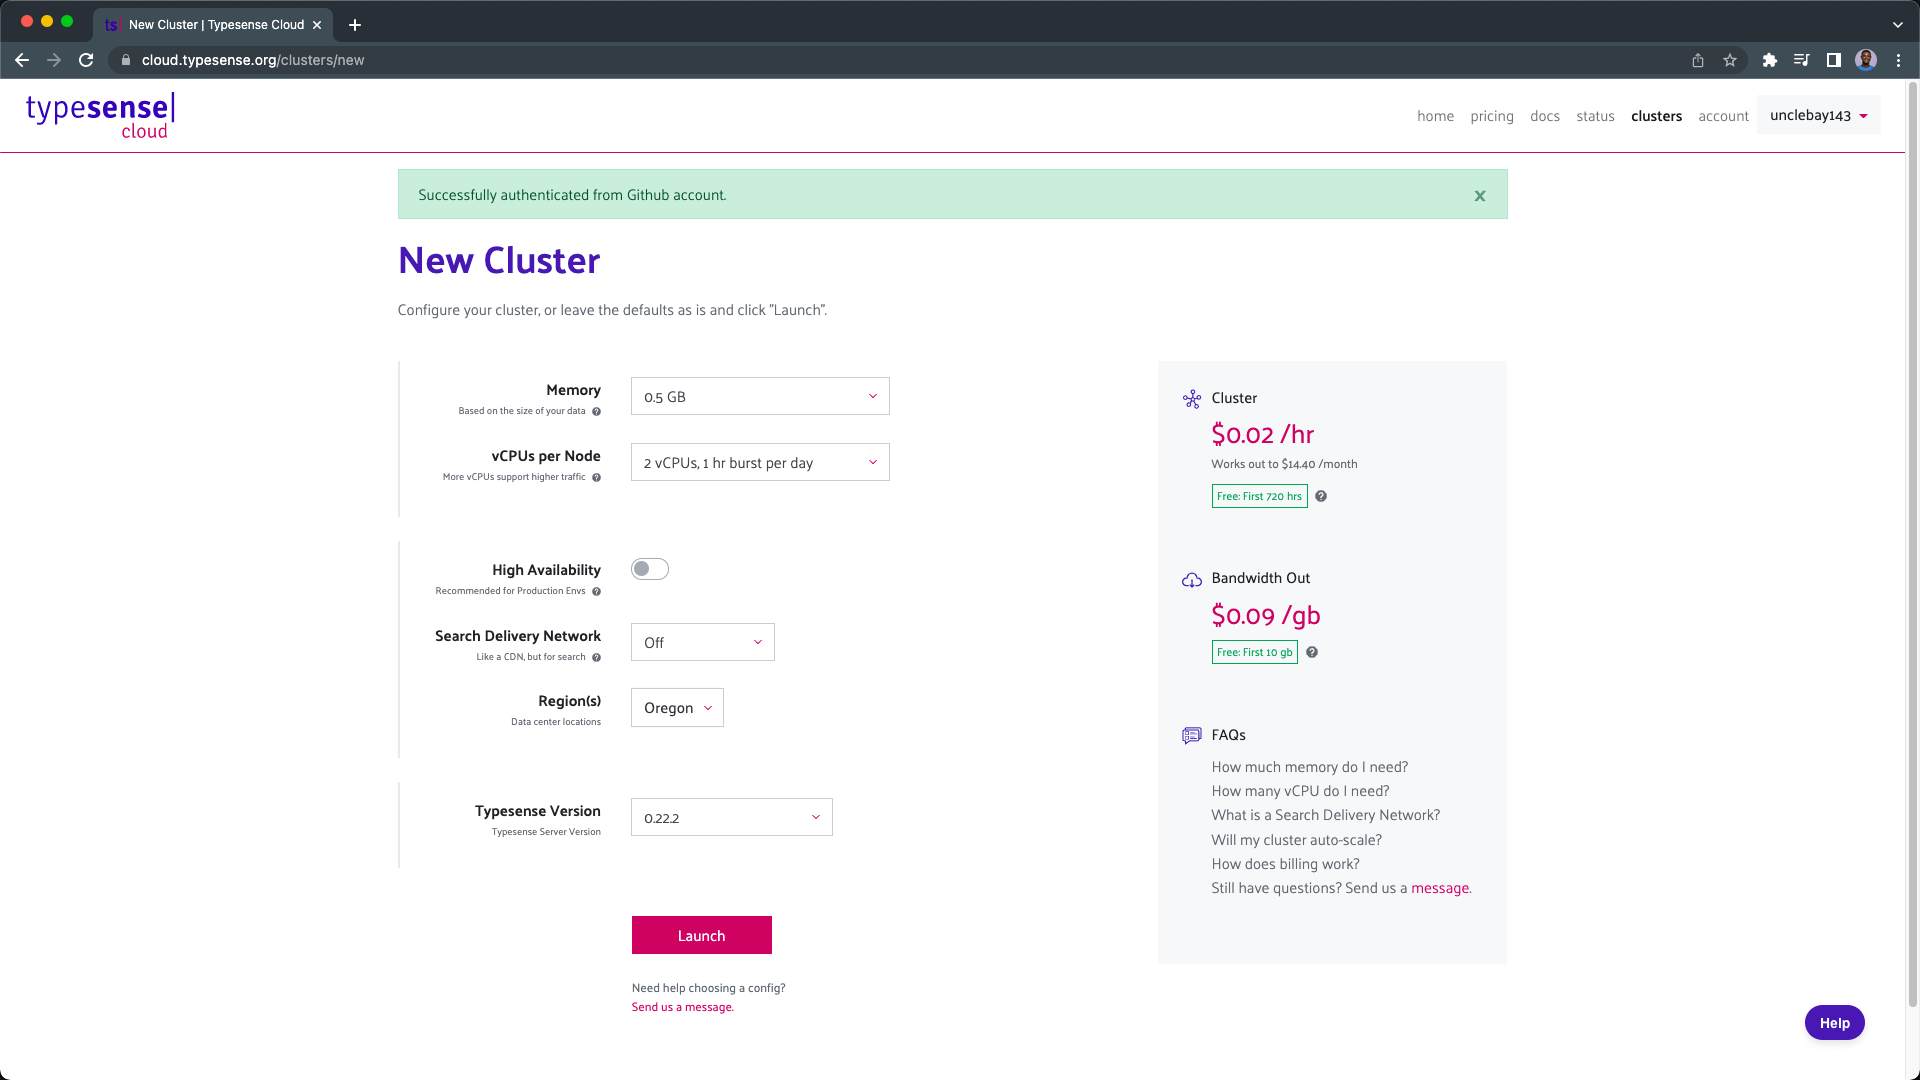Click the New Cluster heading text

499,260
